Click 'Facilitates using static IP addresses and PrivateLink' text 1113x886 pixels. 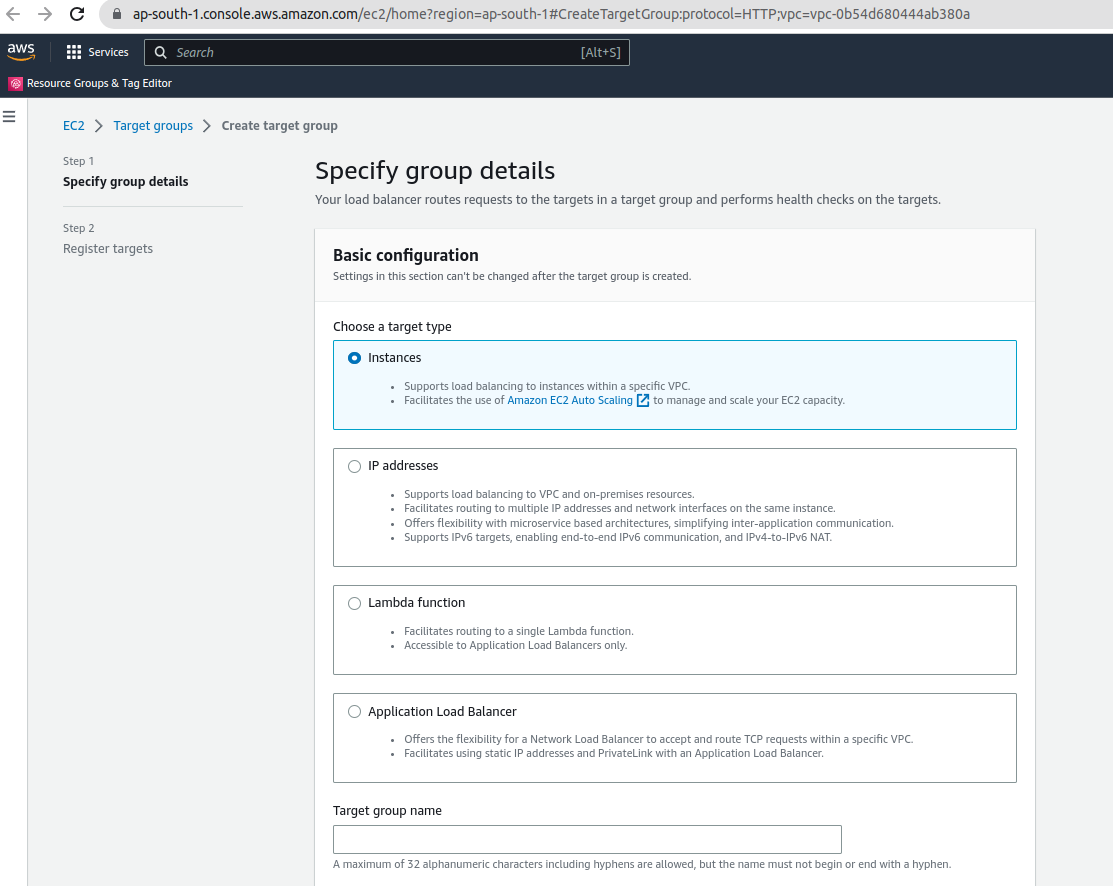click(614, 753)
